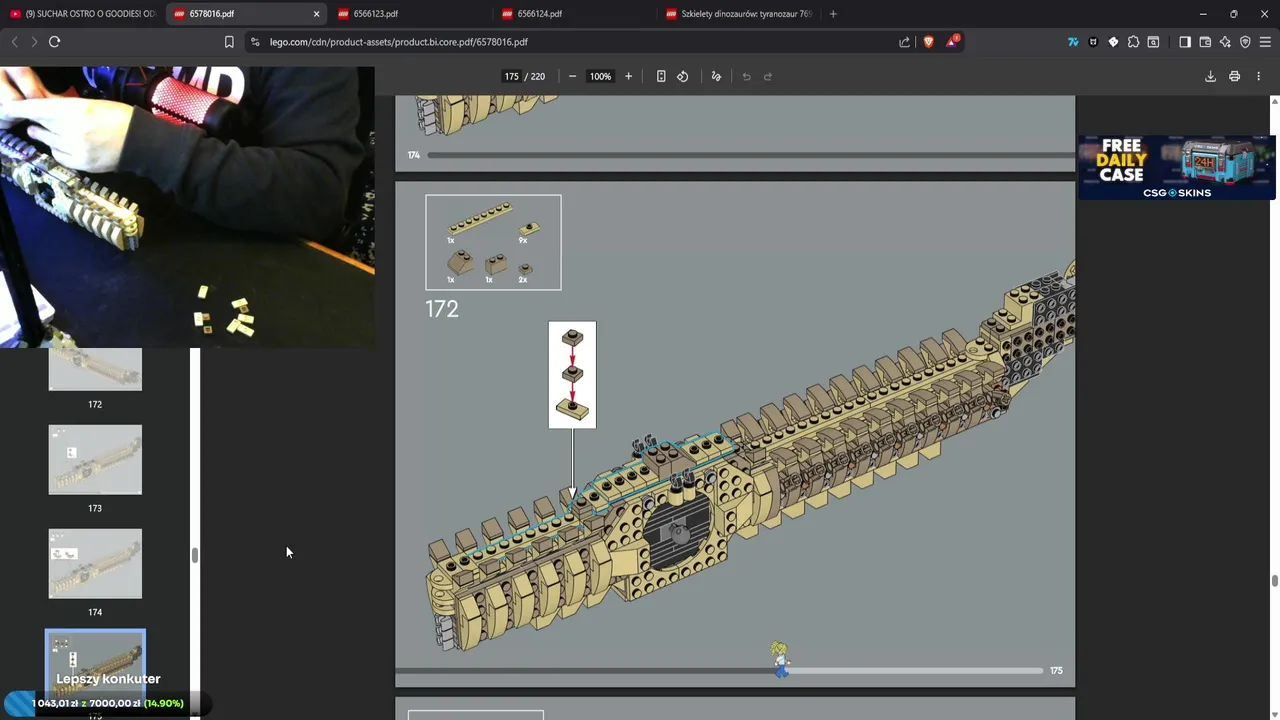1280x720 pixels.
Task: Open the white tag extension icon
Action: [1113, 42]
